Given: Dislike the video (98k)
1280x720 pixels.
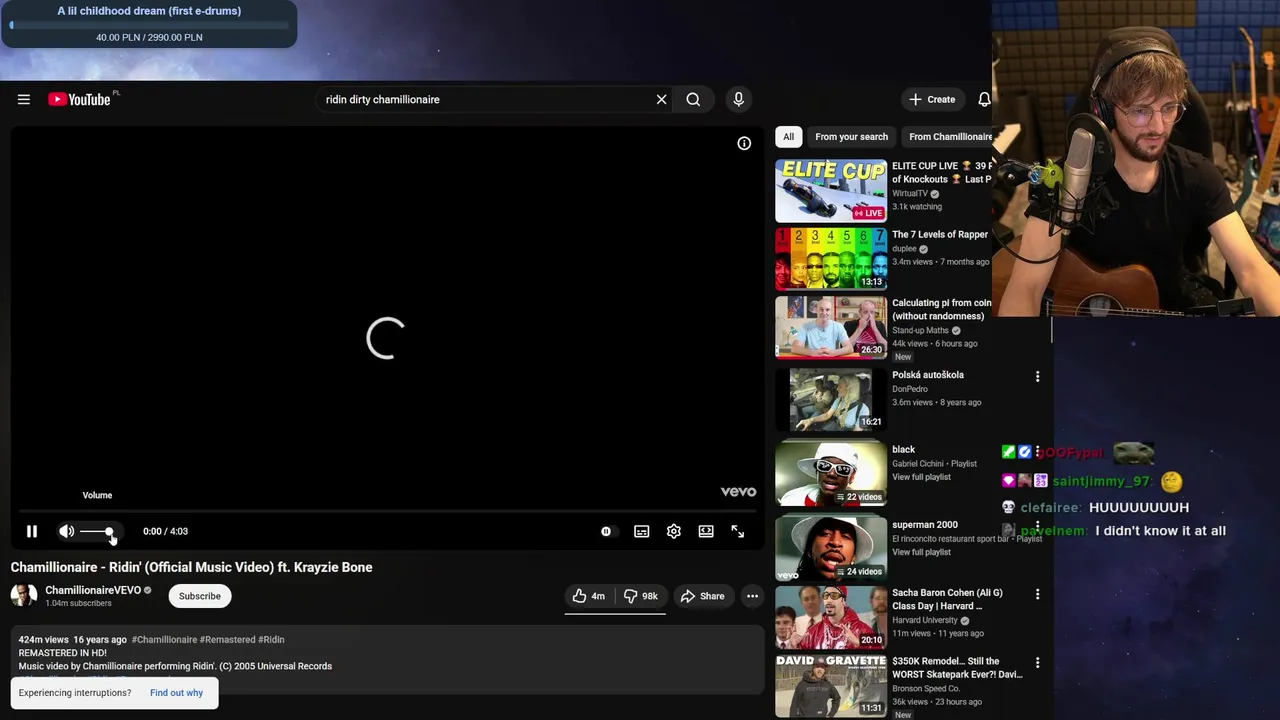Looking at the screenshot, I should tap(640, 596).
